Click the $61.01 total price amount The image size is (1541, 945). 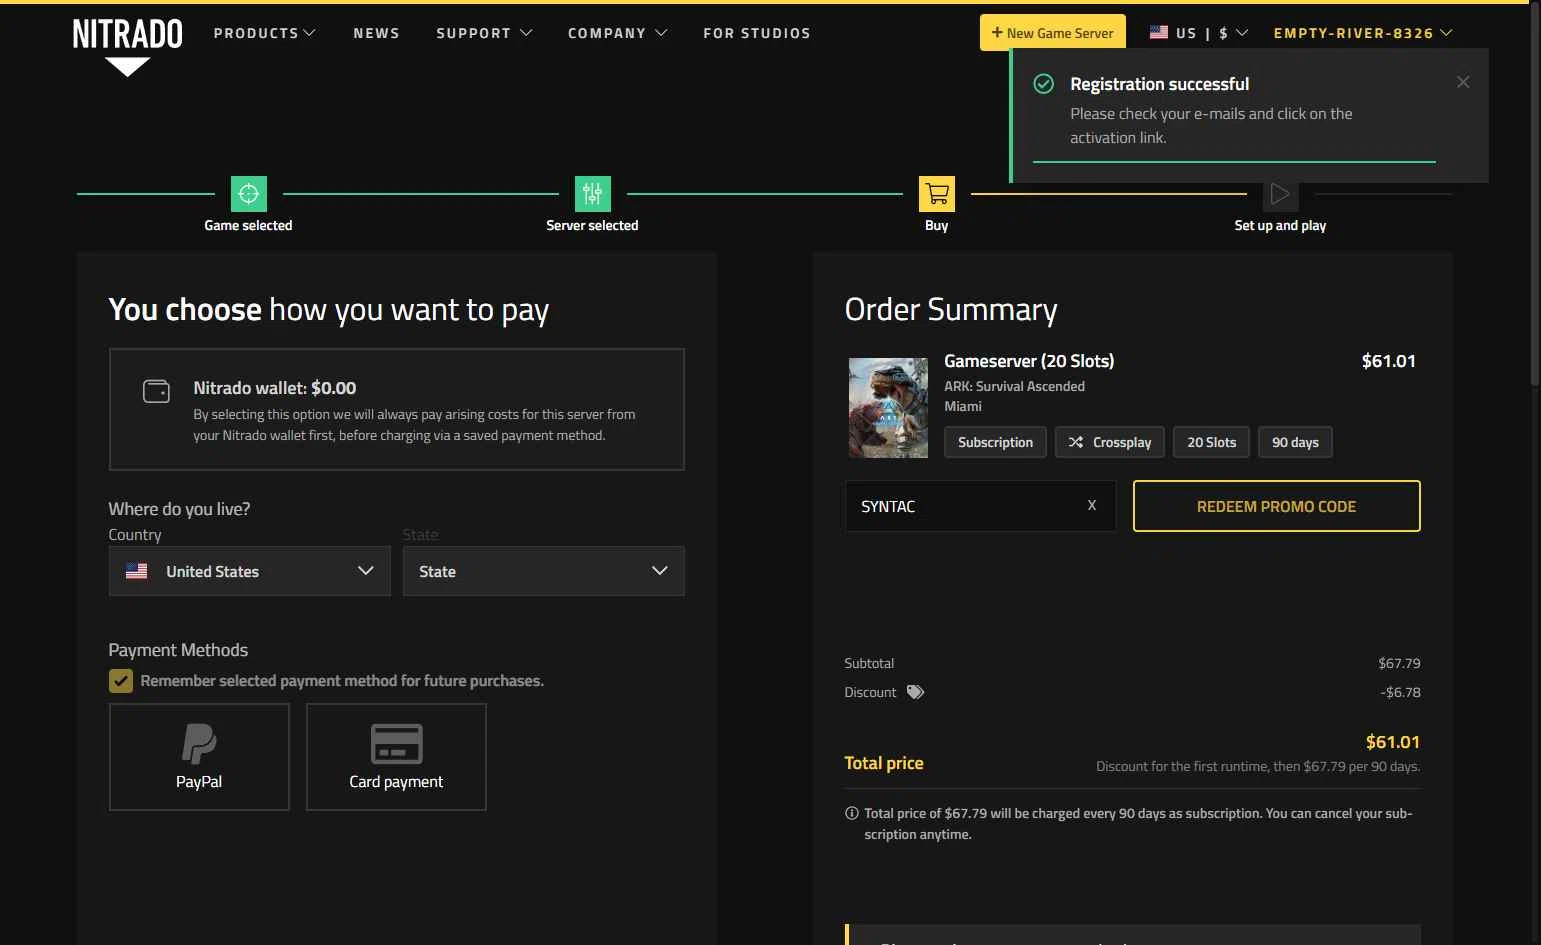pos(1392,742)
